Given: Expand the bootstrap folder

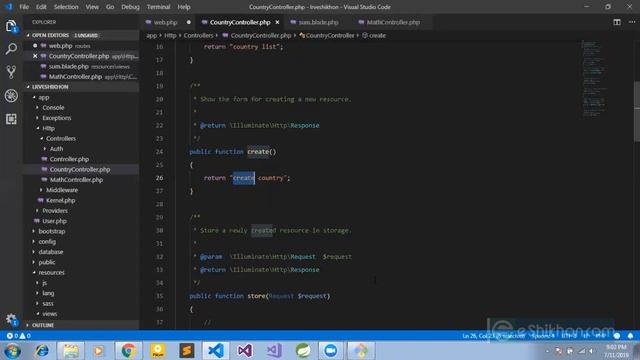Looking at the screenshot, I should click(52, 231).
